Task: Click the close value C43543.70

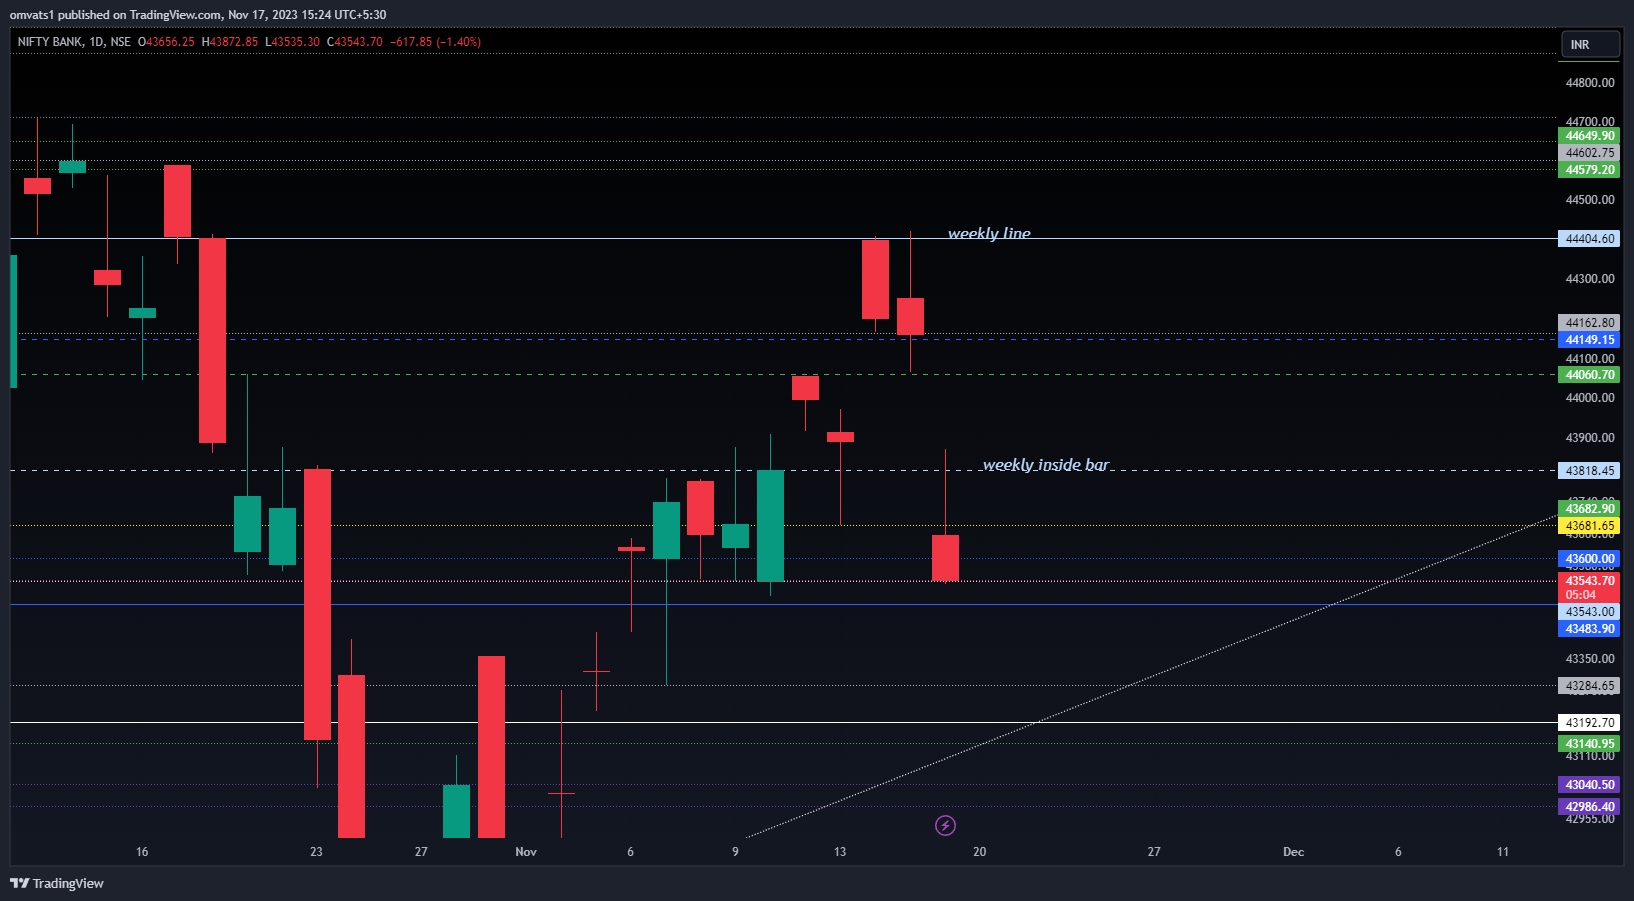Action: tap(355, 42)
